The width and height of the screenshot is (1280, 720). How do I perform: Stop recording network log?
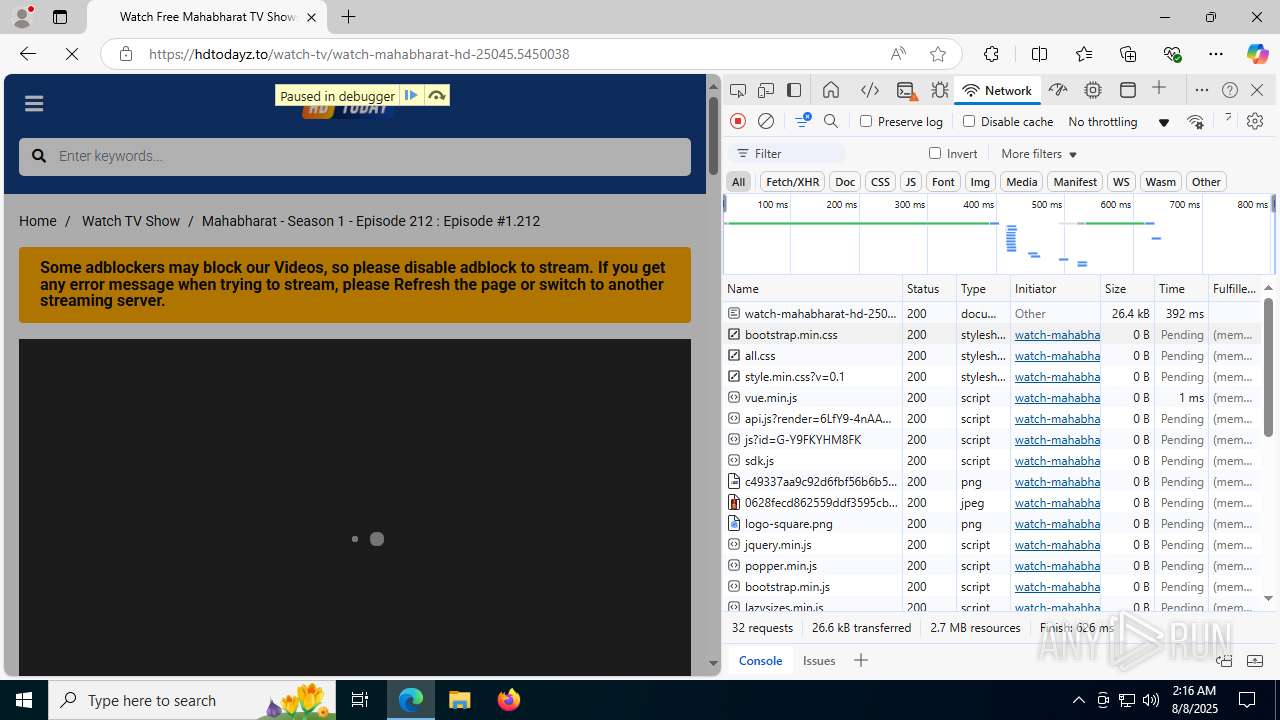click(738, 121)
